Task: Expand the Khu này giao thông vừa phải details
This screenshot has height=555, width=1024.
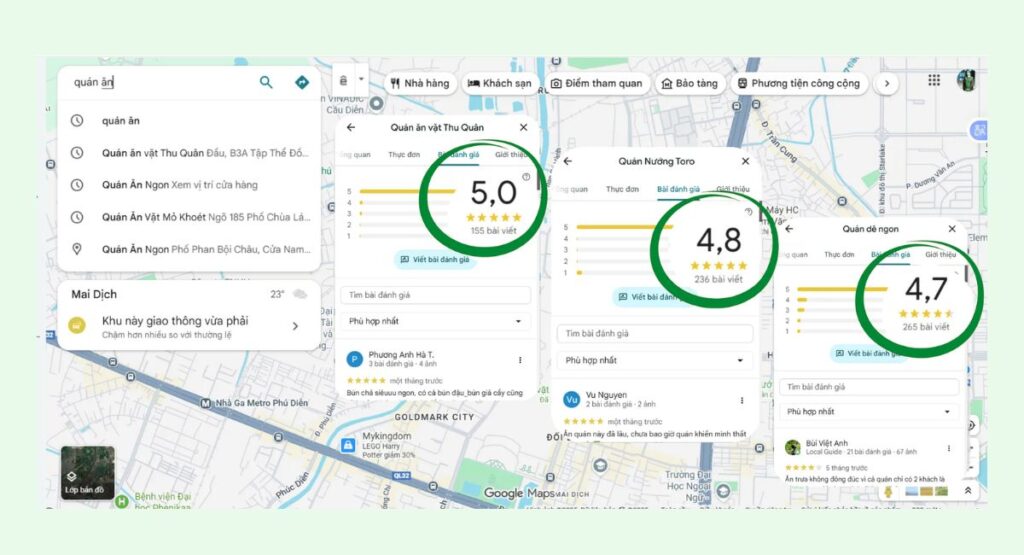Action: coord(295,326)
